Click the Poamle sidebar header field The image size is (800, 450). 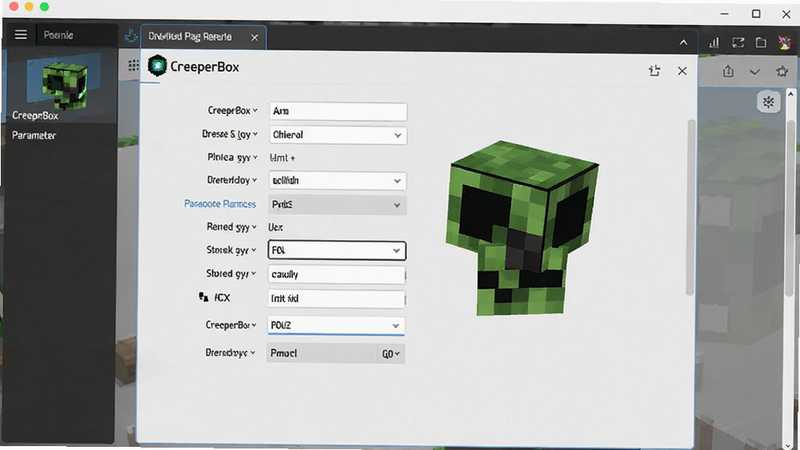pyautogui.click(x=77, y=35)
